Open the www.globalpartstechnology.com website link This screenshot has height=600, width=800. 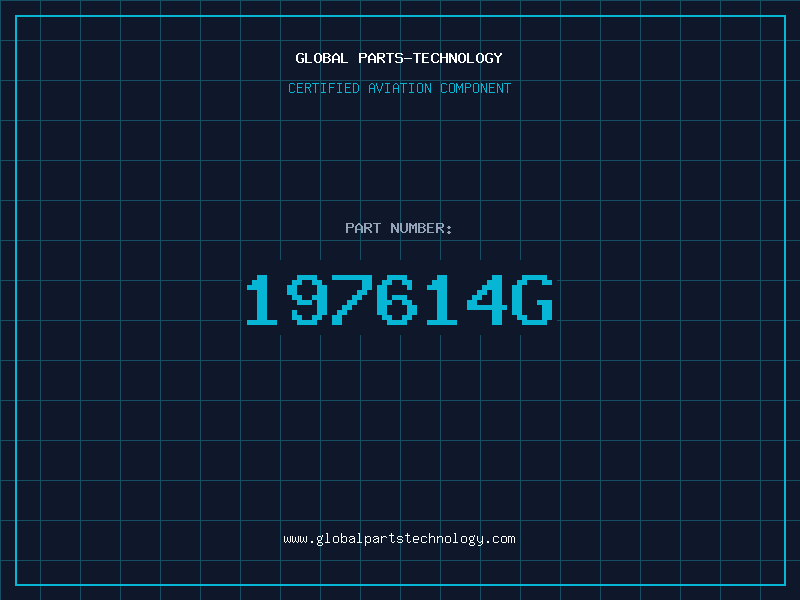(399, 539)
